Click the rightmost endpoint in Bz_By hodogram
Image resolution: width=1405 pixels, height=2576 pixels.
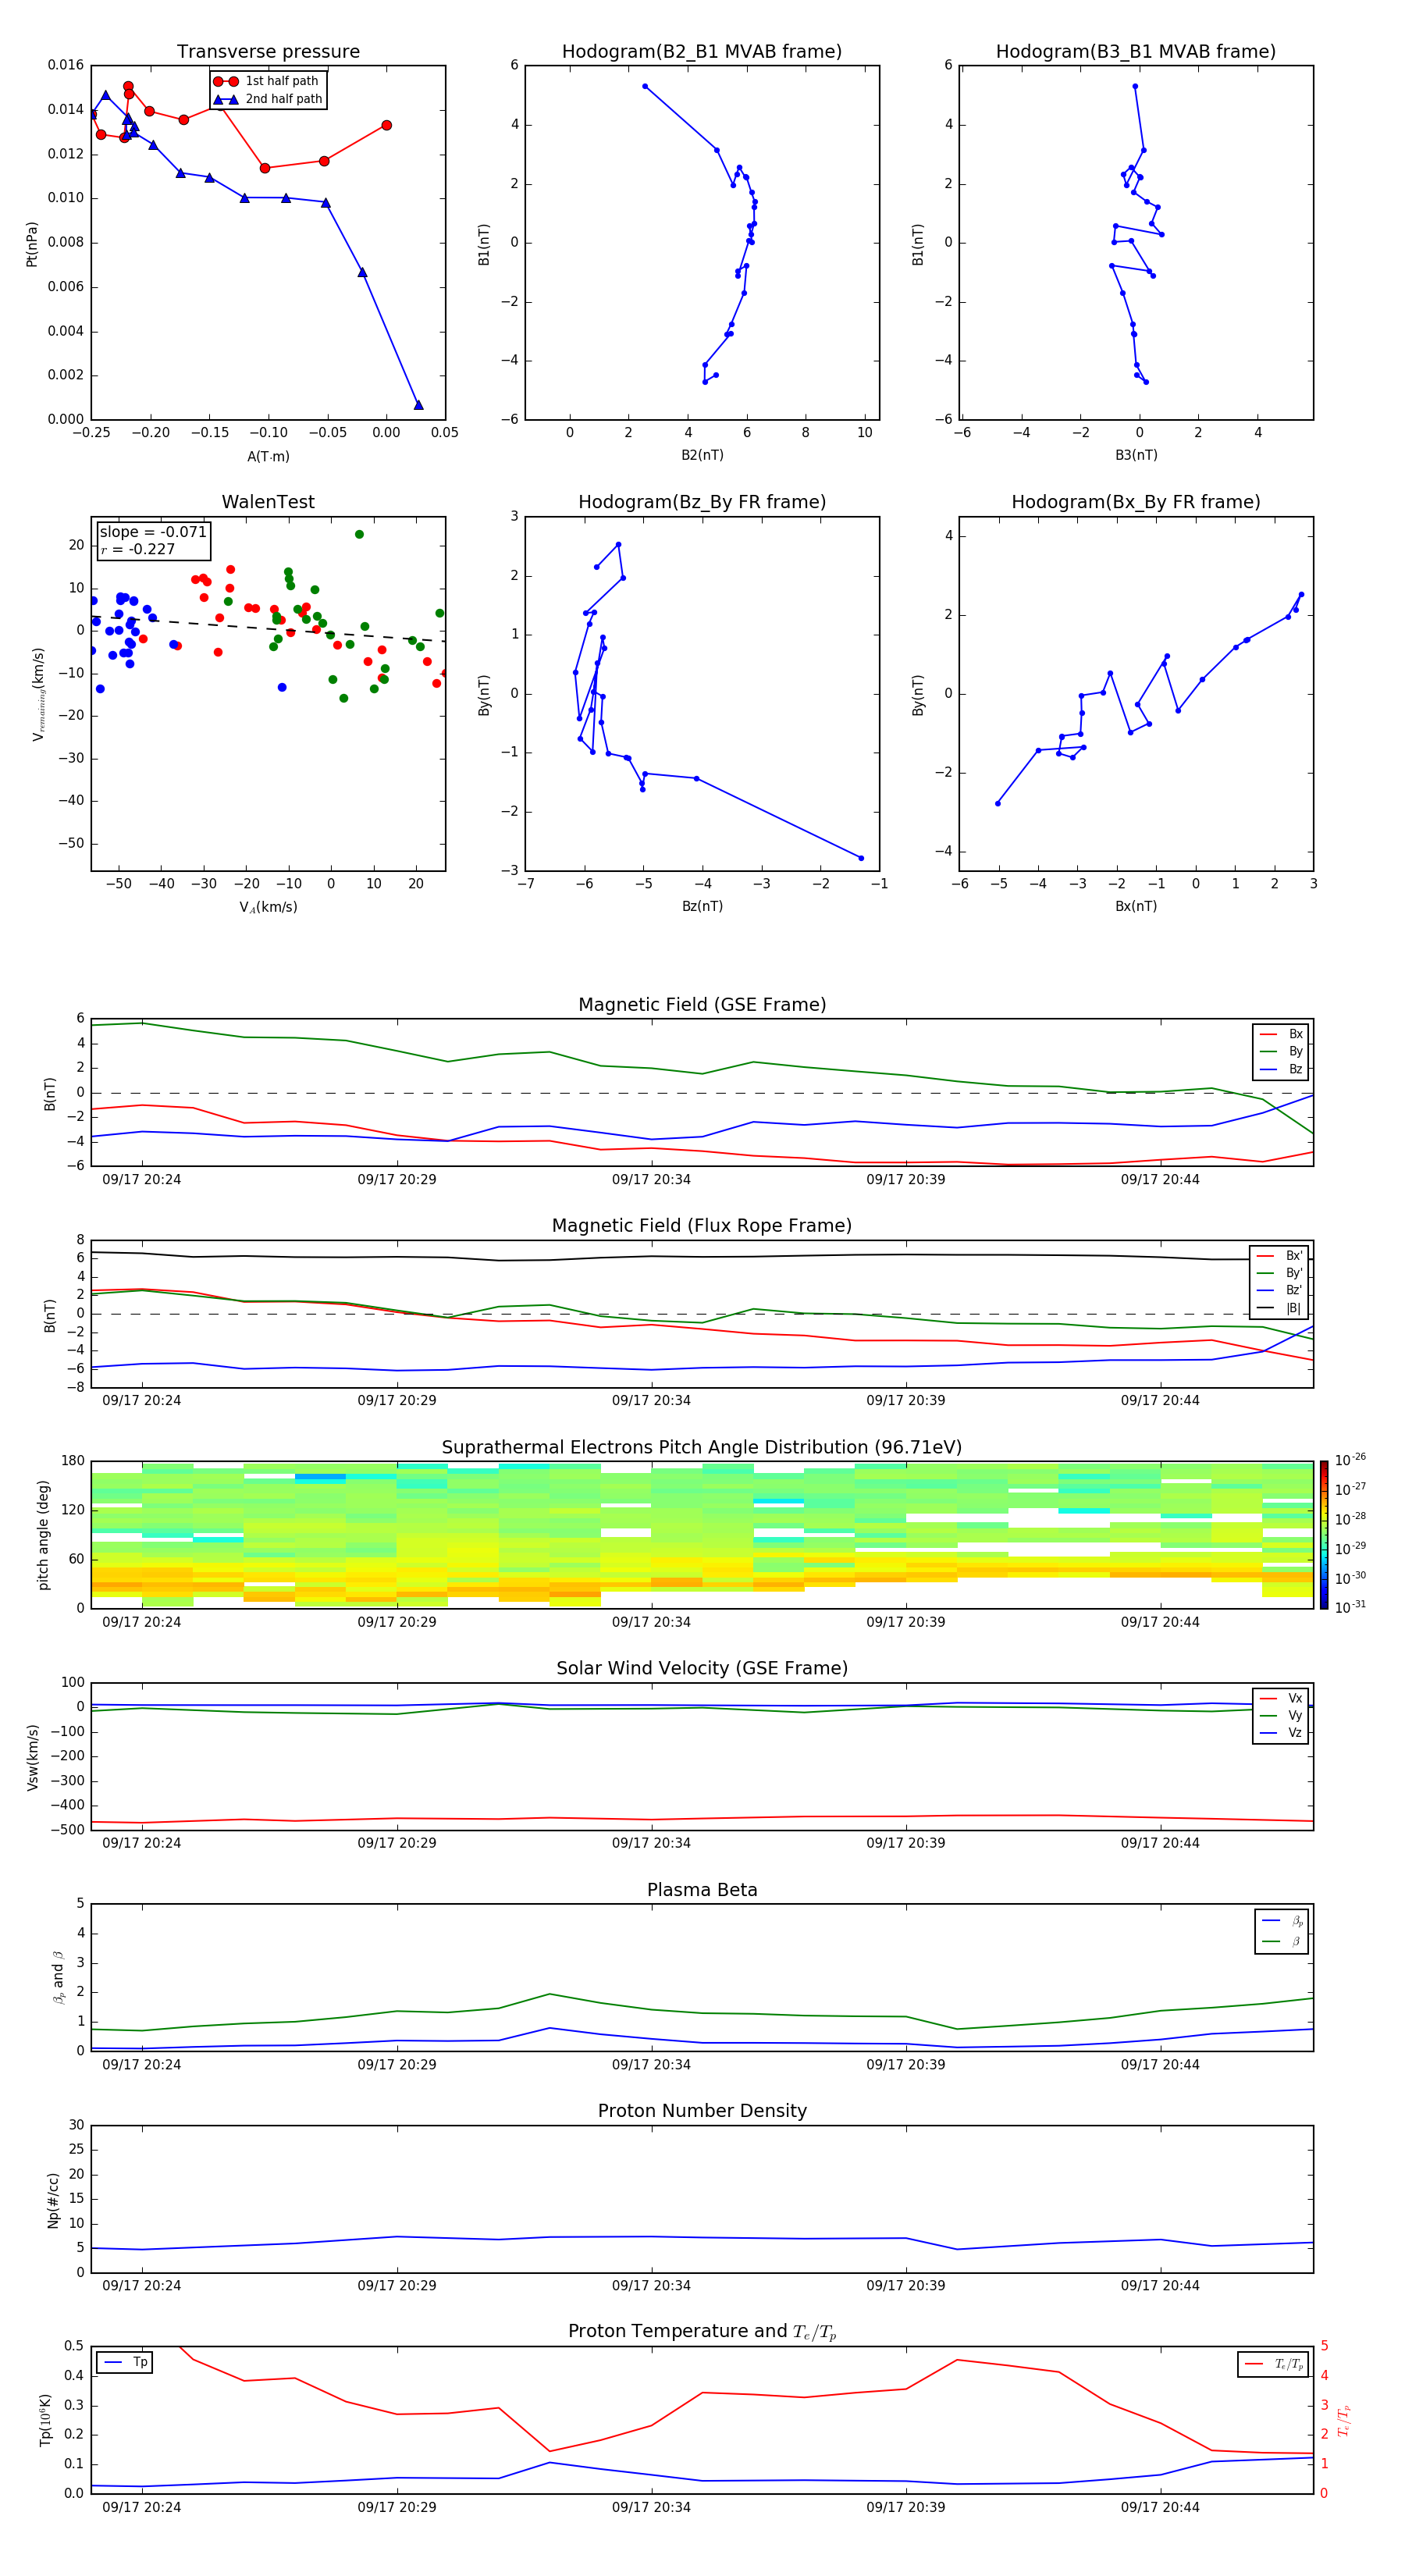pos(861,858)
